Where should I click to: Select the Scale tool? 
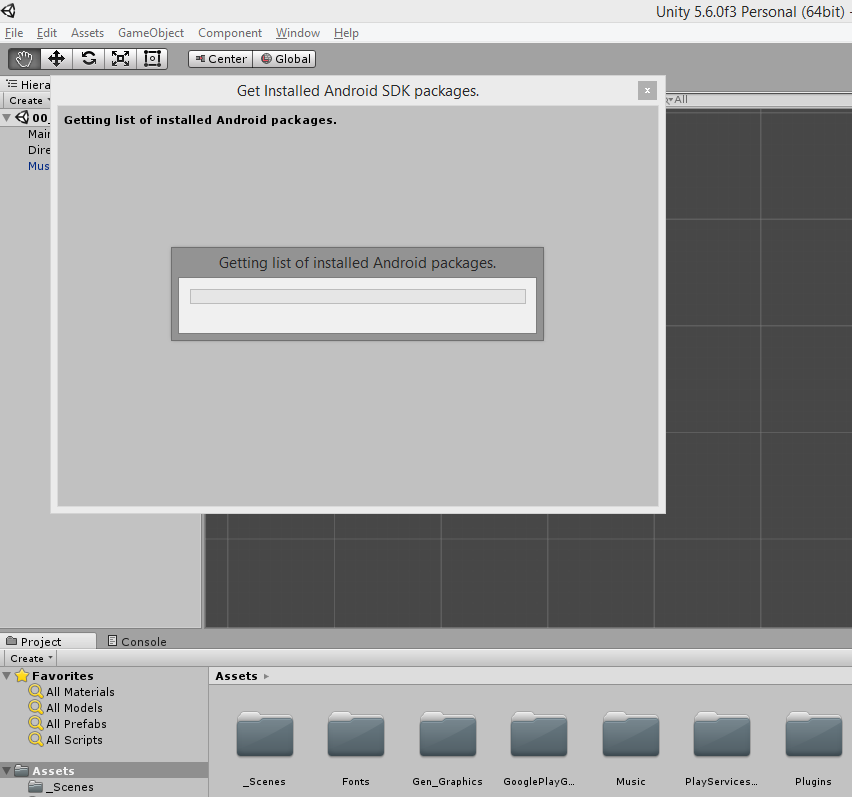pos(120,59)
